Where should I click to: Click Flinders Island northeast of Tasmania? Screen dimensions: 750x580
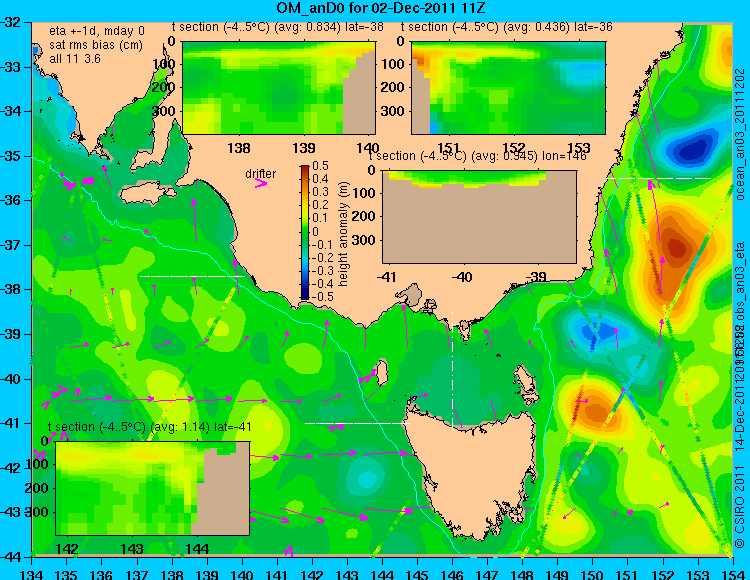[x=525, y=380]
